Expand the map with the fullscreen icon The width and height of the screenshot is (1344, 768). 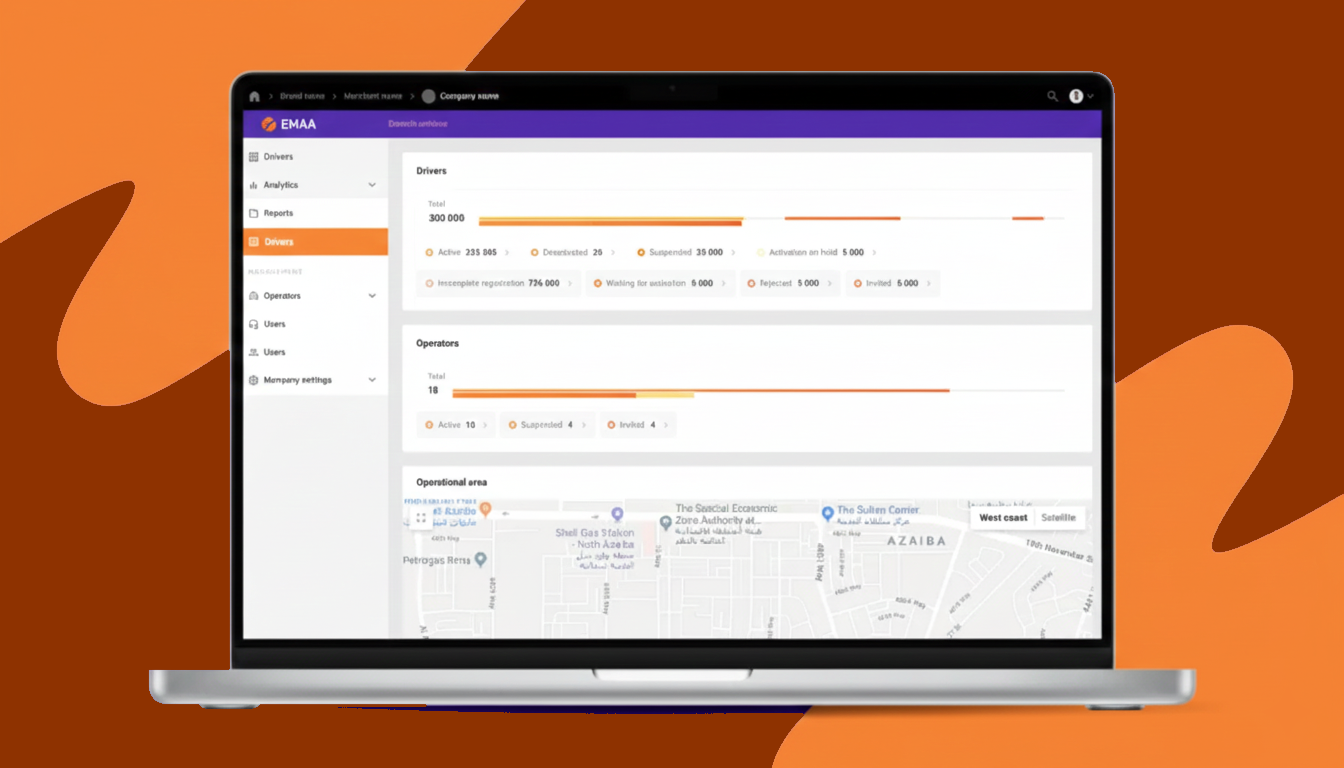click(421, 518)
